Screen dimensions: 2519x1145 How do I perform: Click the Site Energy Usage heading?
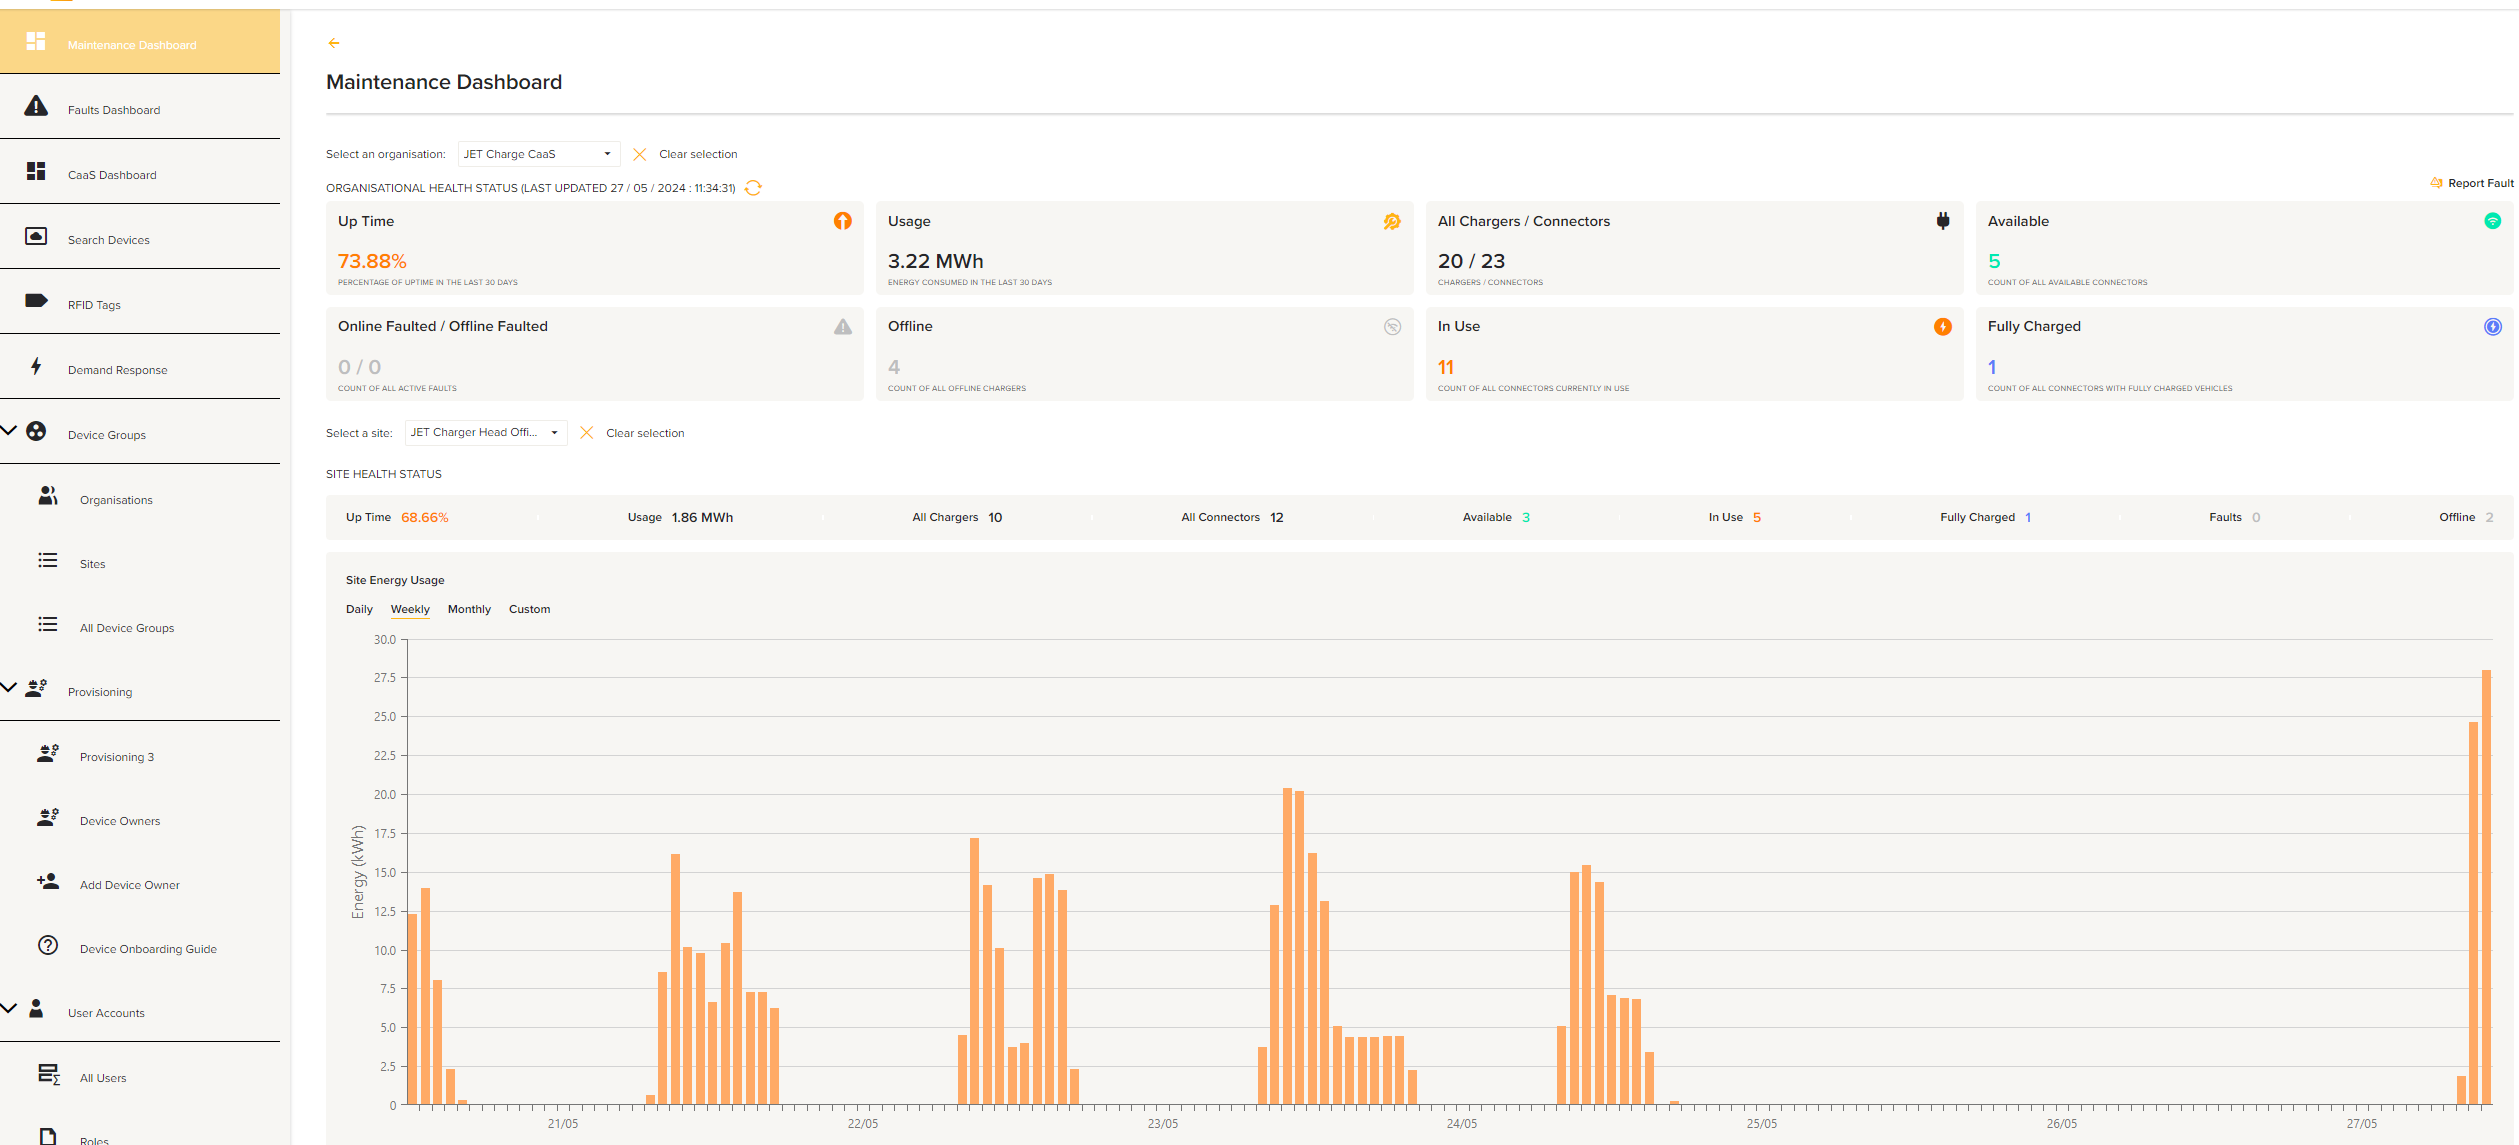point(395,580)
